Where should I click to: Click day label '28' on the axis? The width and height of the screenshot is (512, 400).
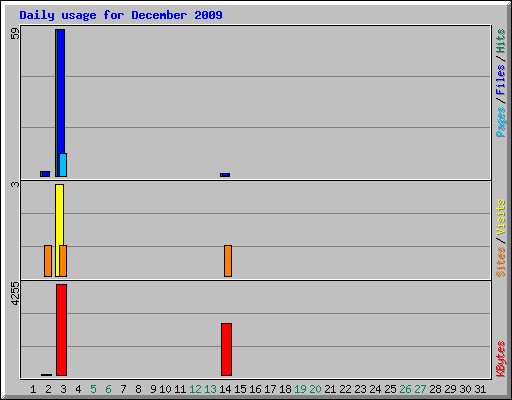coord(435,389)
